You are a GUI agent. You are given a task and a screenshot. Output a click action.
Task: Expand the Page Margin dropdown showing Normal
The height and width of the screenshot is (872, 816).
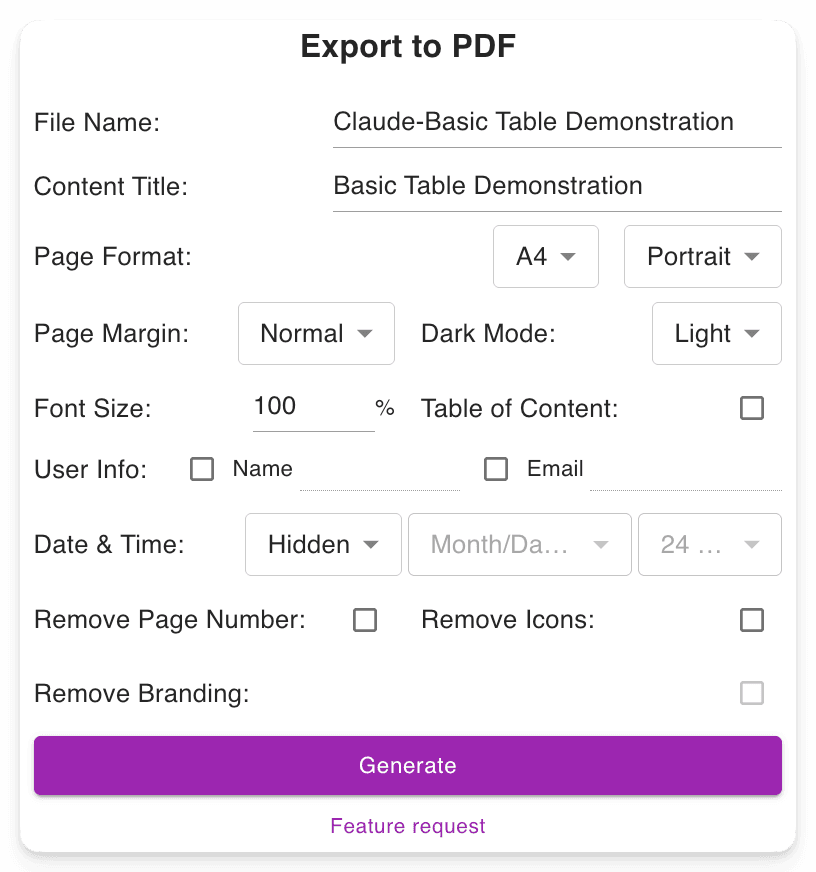point(316,334)
